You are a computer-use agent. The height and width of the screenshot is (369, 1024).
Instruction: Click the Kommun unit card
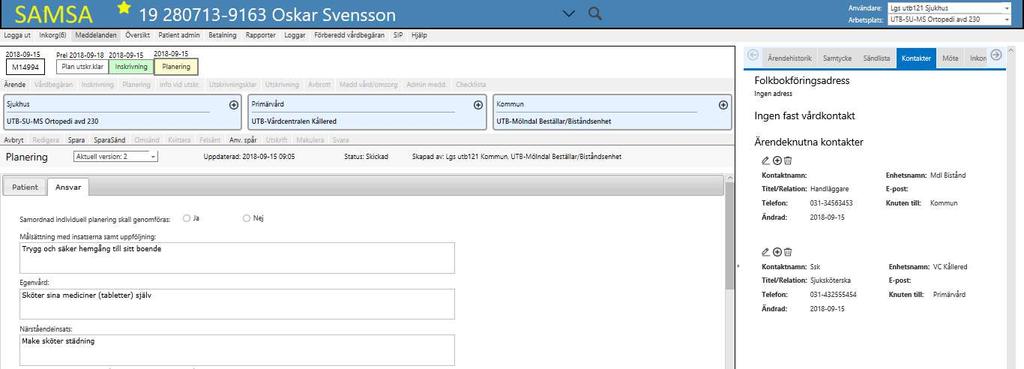[612, 113]
